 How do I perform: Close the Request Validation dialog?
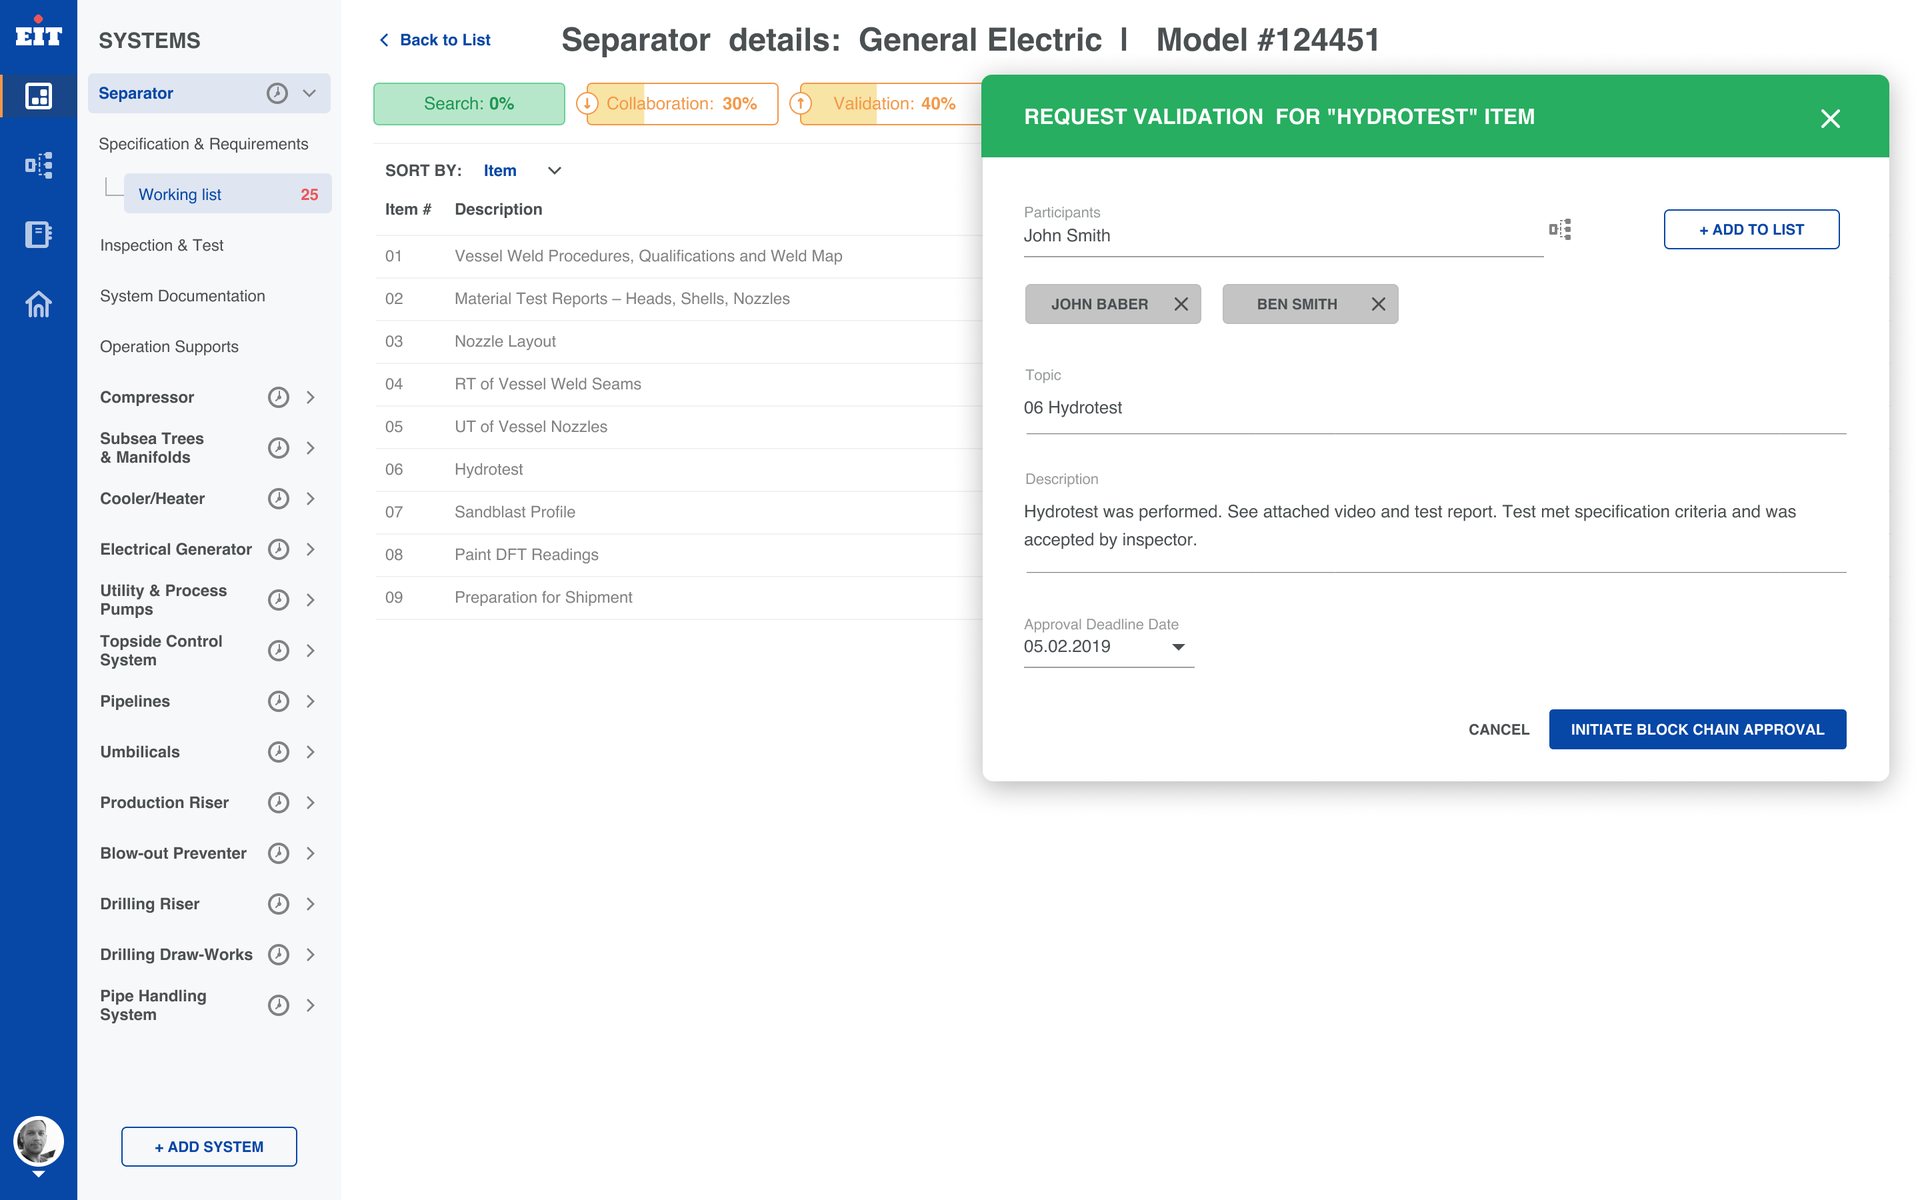[1830, 118]
